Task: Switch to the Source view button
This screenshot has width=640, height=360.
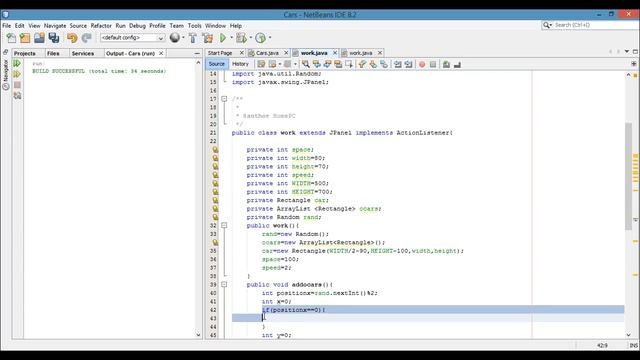Action: point(216,64)
